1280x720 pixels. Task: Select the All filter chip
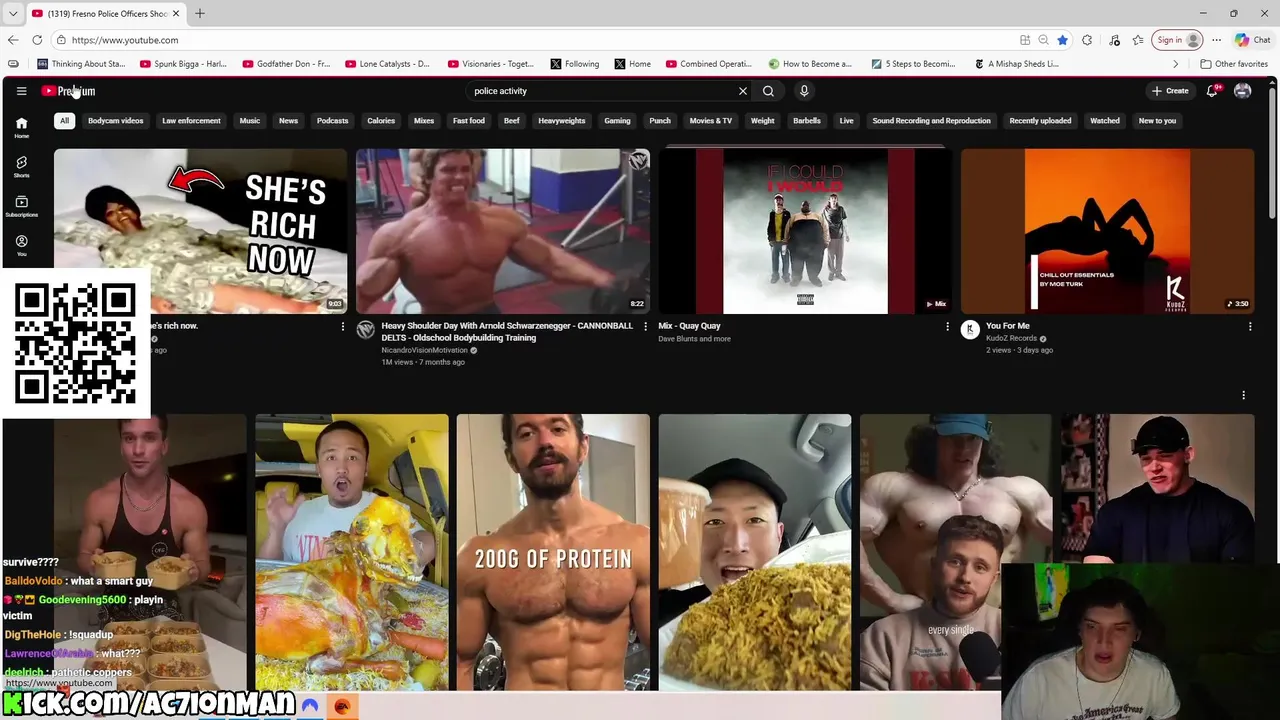pos(64,121)
